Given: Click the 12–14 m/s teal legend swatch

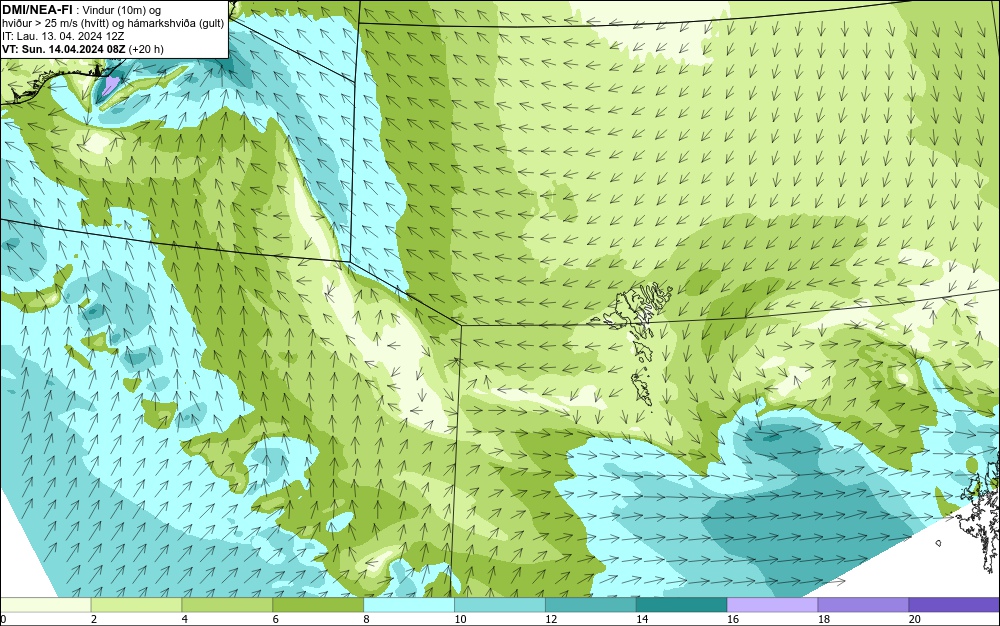Looking at the screenshot, I should 591,604.
